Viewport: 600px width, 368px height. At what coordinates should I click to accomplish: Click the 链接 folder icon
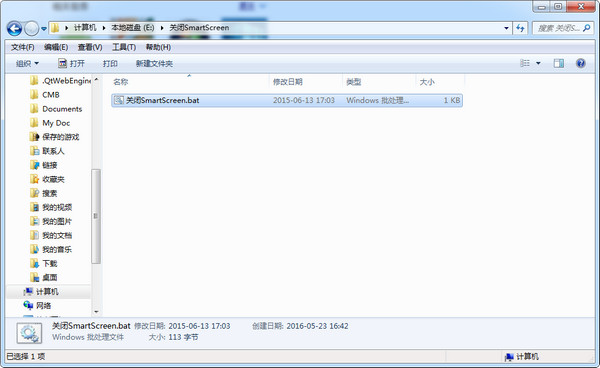point(34,165)
